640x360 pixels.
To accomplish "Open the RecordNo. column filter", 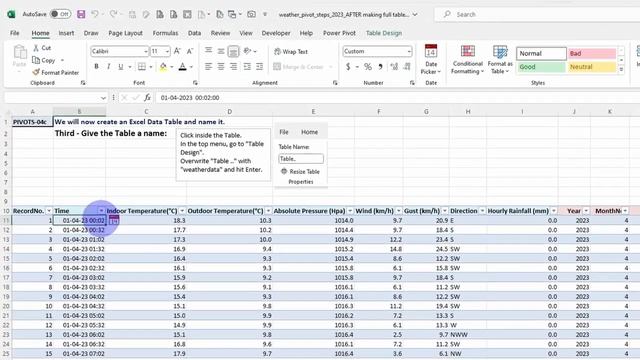I will coord(49,211).
